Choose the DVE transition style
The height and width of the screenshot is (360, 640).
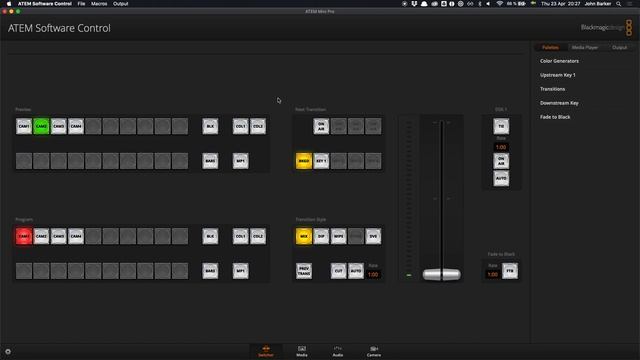pos(373,236)
